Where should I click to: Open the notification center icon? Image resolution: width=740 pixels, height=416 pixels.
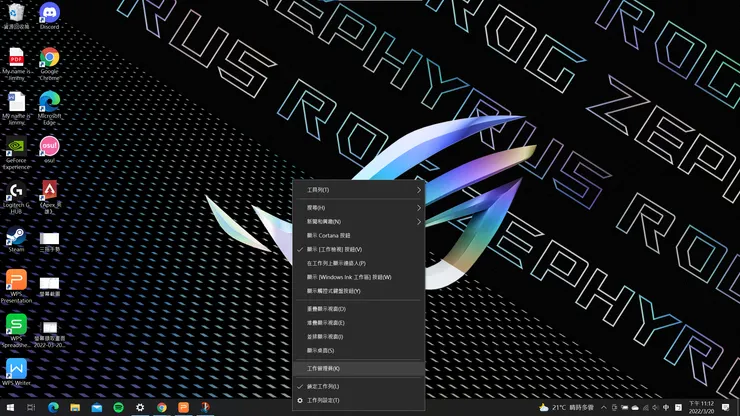pyautogui.click(x=726, y=407)
